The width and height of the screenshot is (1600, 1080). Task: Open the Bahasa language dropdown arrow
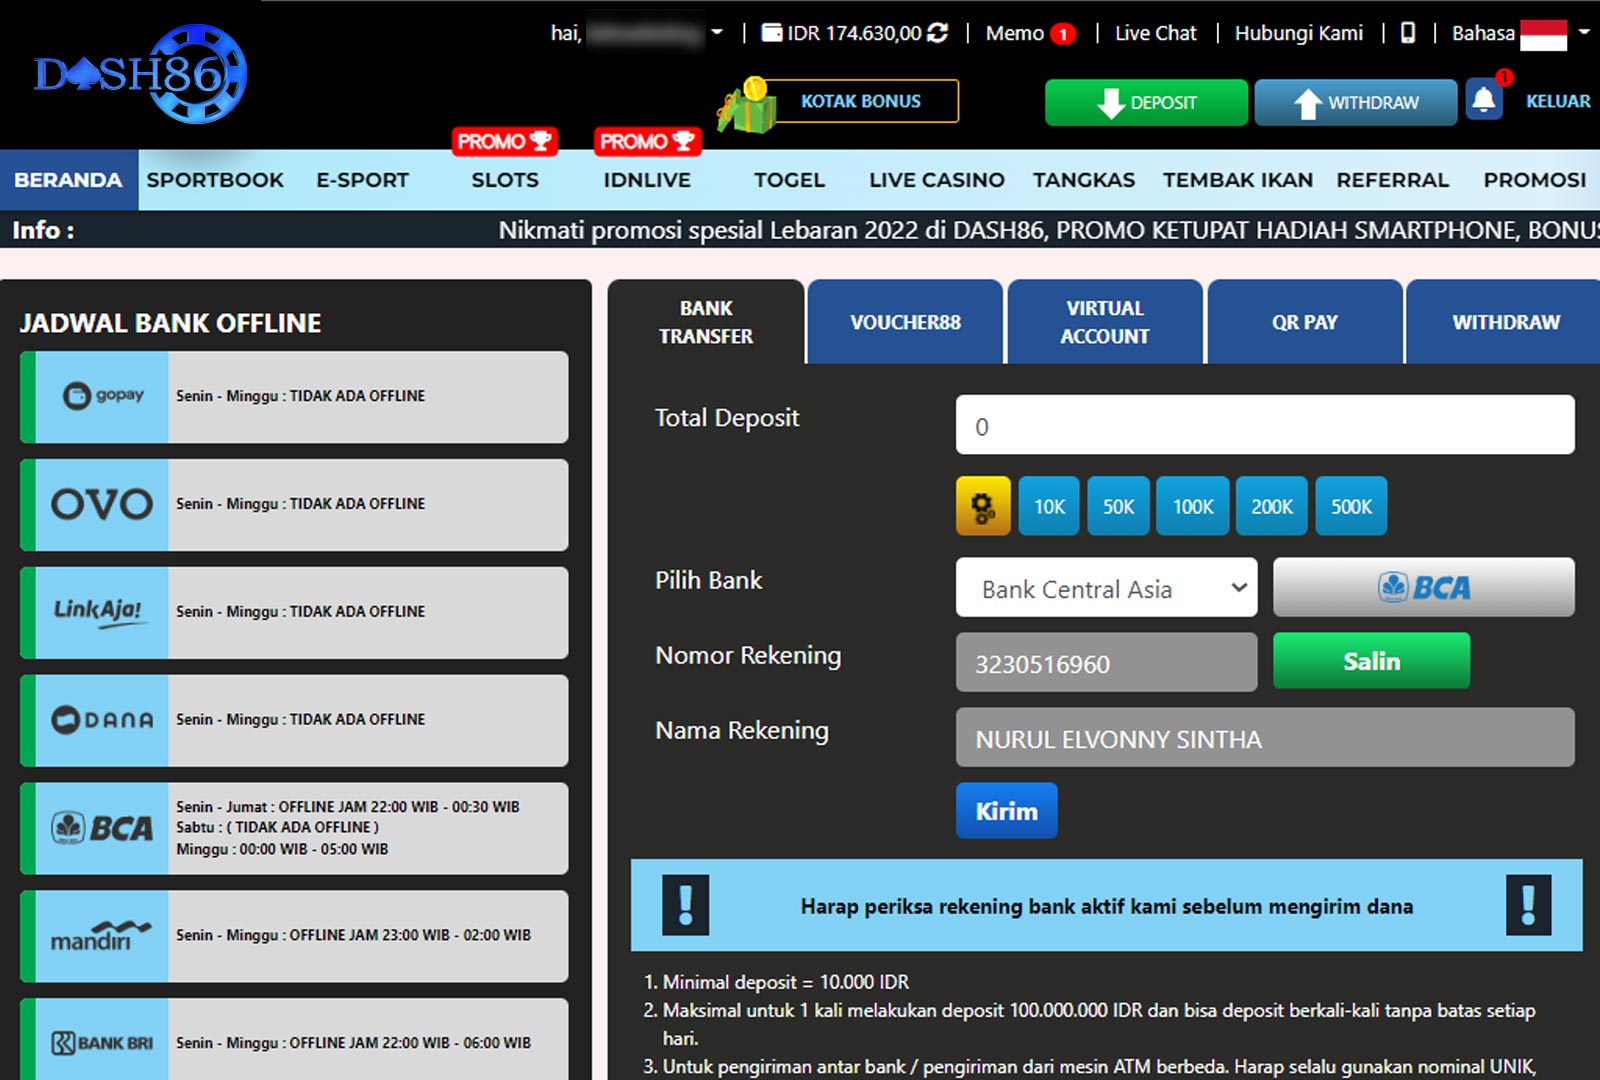(x=1583, y=32)
